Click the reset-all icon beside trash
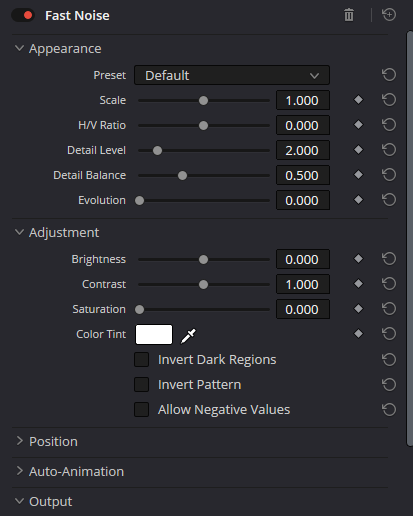The height and width of the screenshot is (516, 413). (x=389, y=15)
